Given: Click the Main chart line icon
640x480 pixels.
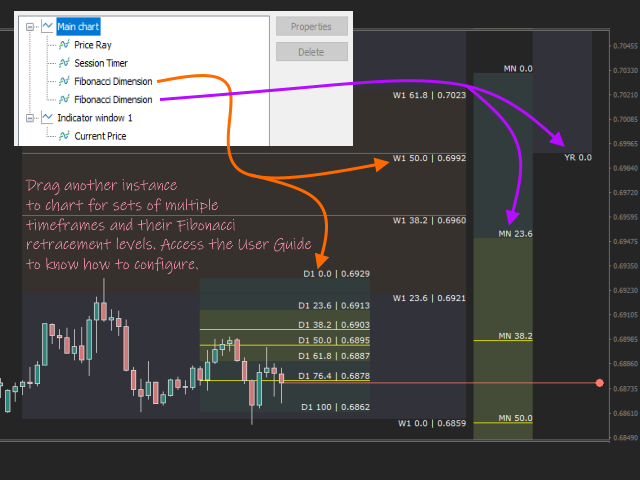Looking at the screenshot, I should tap(48, 27).
